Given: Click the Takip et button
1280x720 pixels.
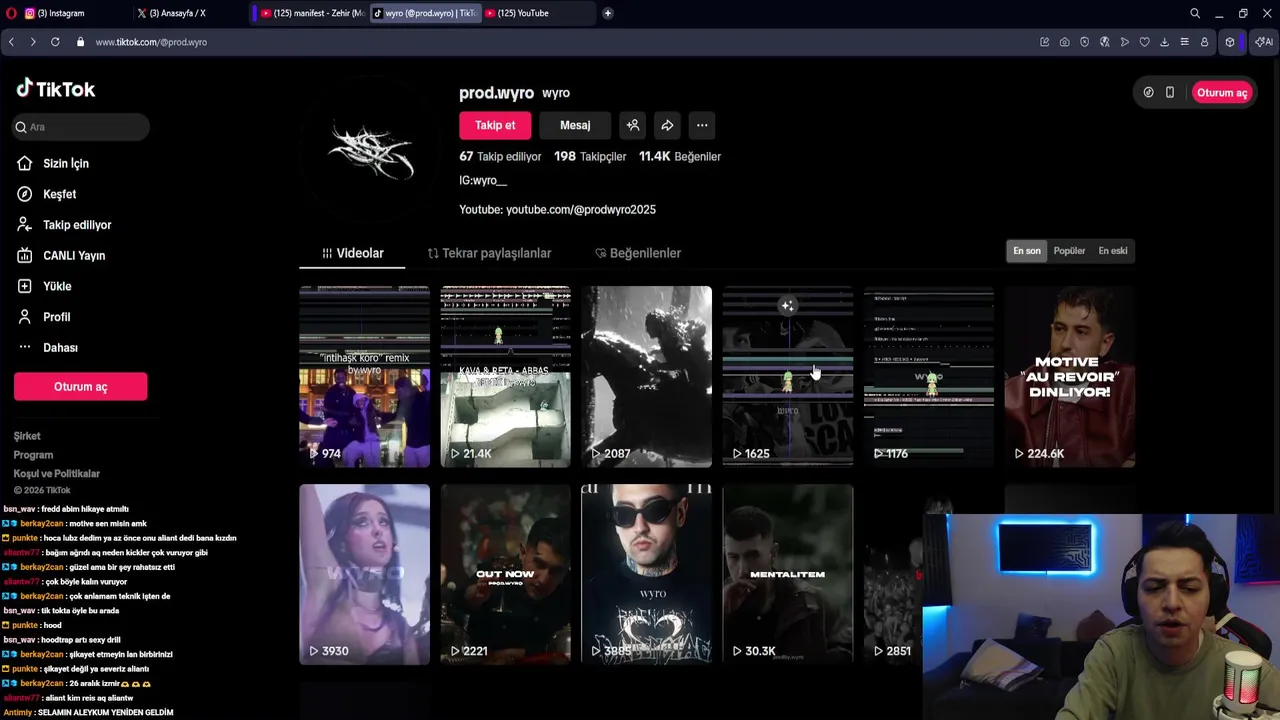Looking at the screenshot, I should [495, 125].
